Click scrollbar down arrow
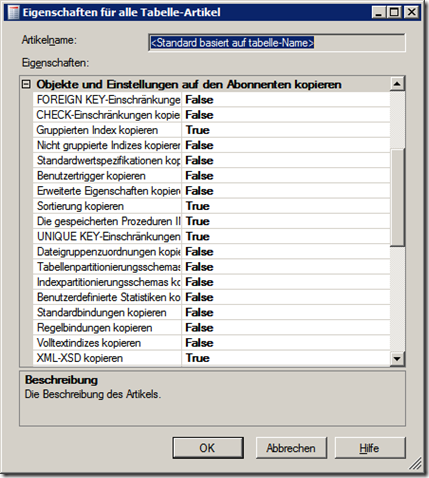Screen dimensions: 429x478 pos(397,359)
